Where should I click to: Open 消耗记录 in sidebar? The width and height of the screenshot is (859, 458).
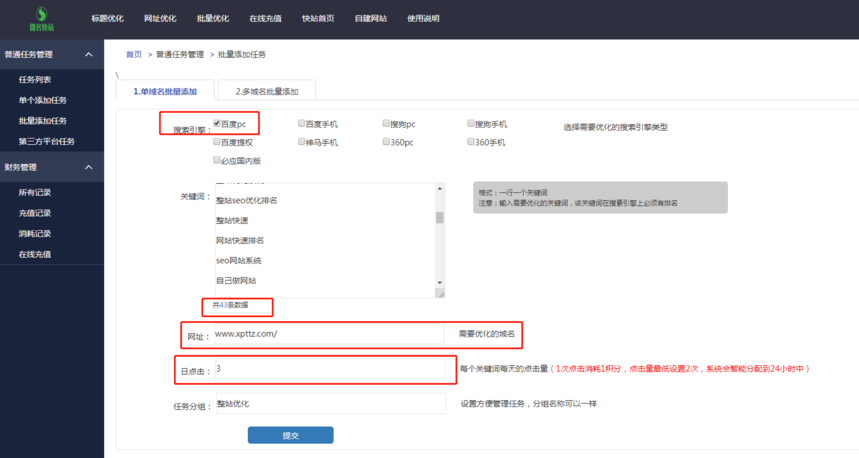pyautogui.click(x=35, y=233)
